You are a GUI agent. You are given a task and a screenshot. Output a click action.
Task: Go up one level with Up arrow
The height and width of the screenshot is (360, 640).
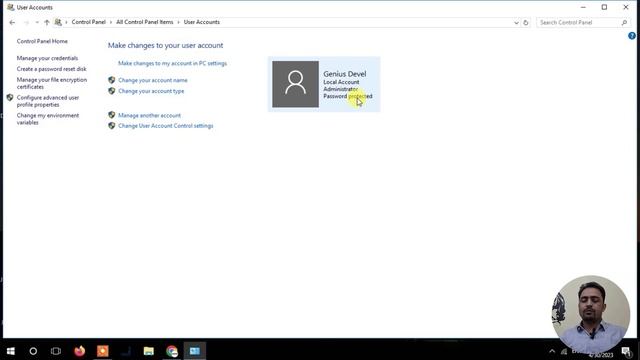tap(47, 22)
